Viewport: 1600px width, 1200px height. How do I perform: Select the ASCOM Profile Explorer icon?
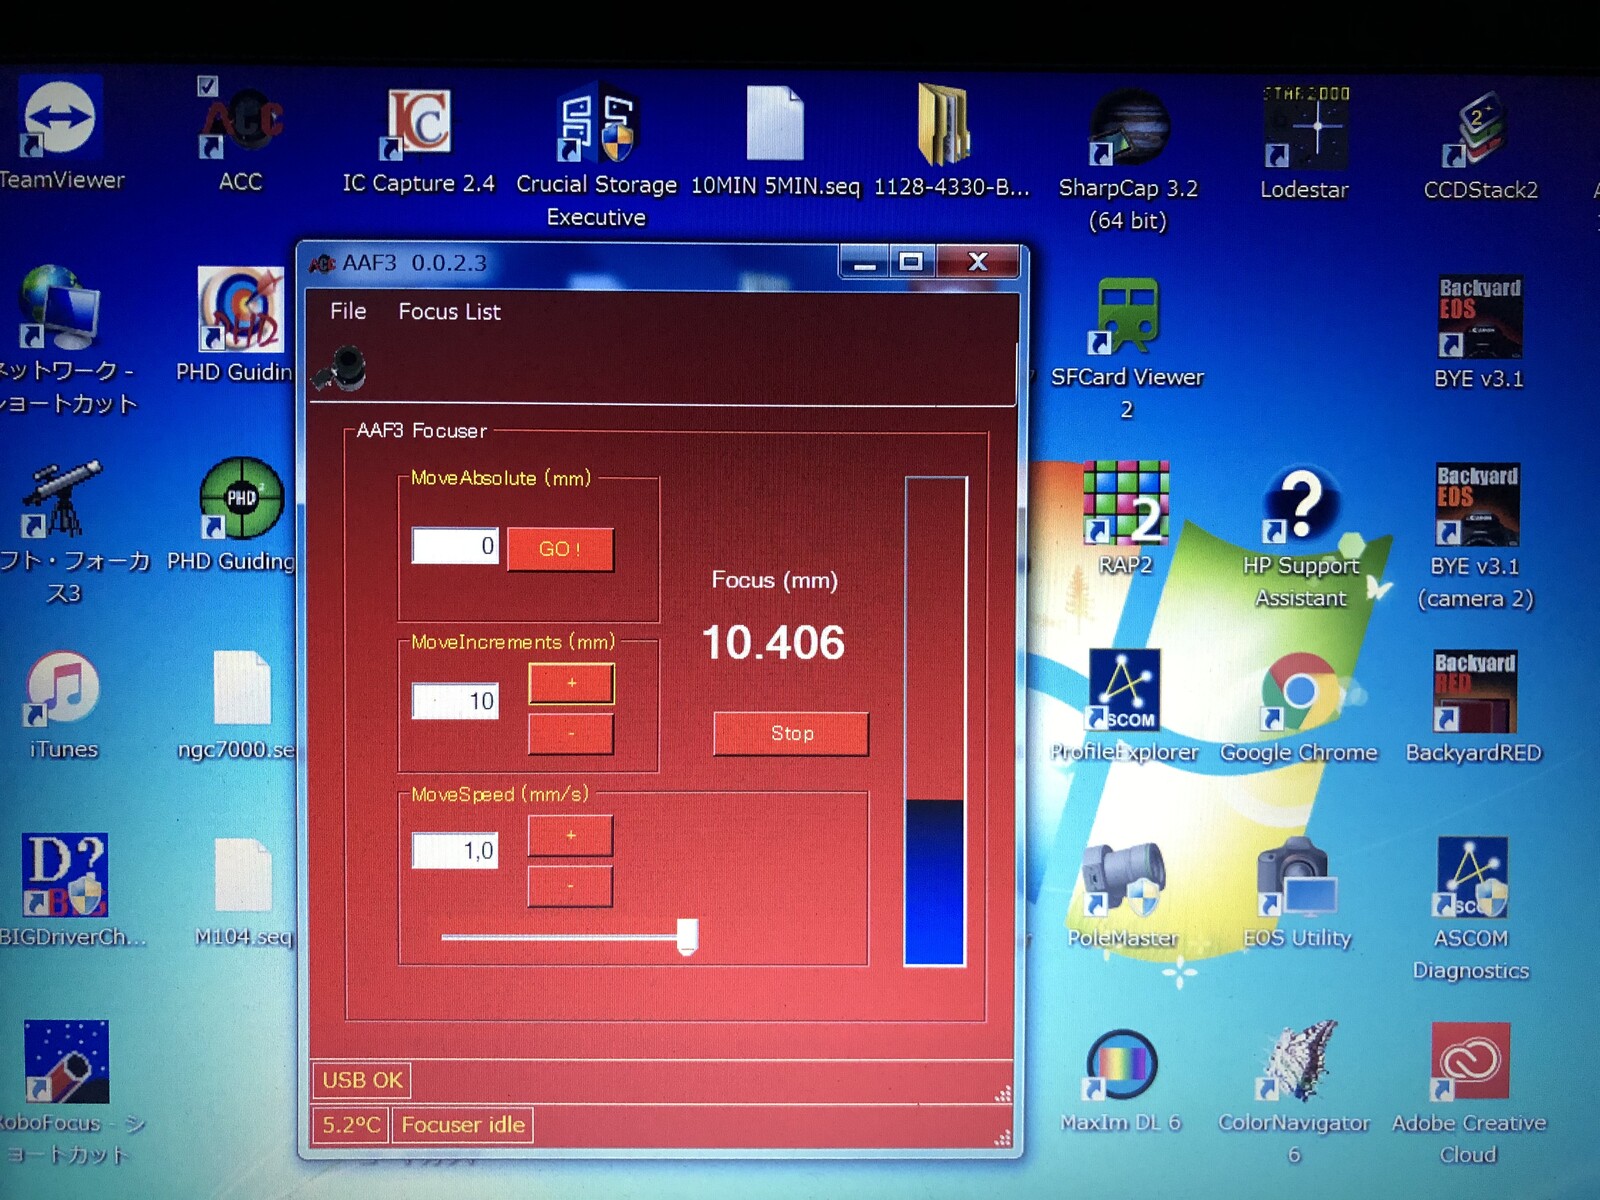click(x=1125, y=707)
